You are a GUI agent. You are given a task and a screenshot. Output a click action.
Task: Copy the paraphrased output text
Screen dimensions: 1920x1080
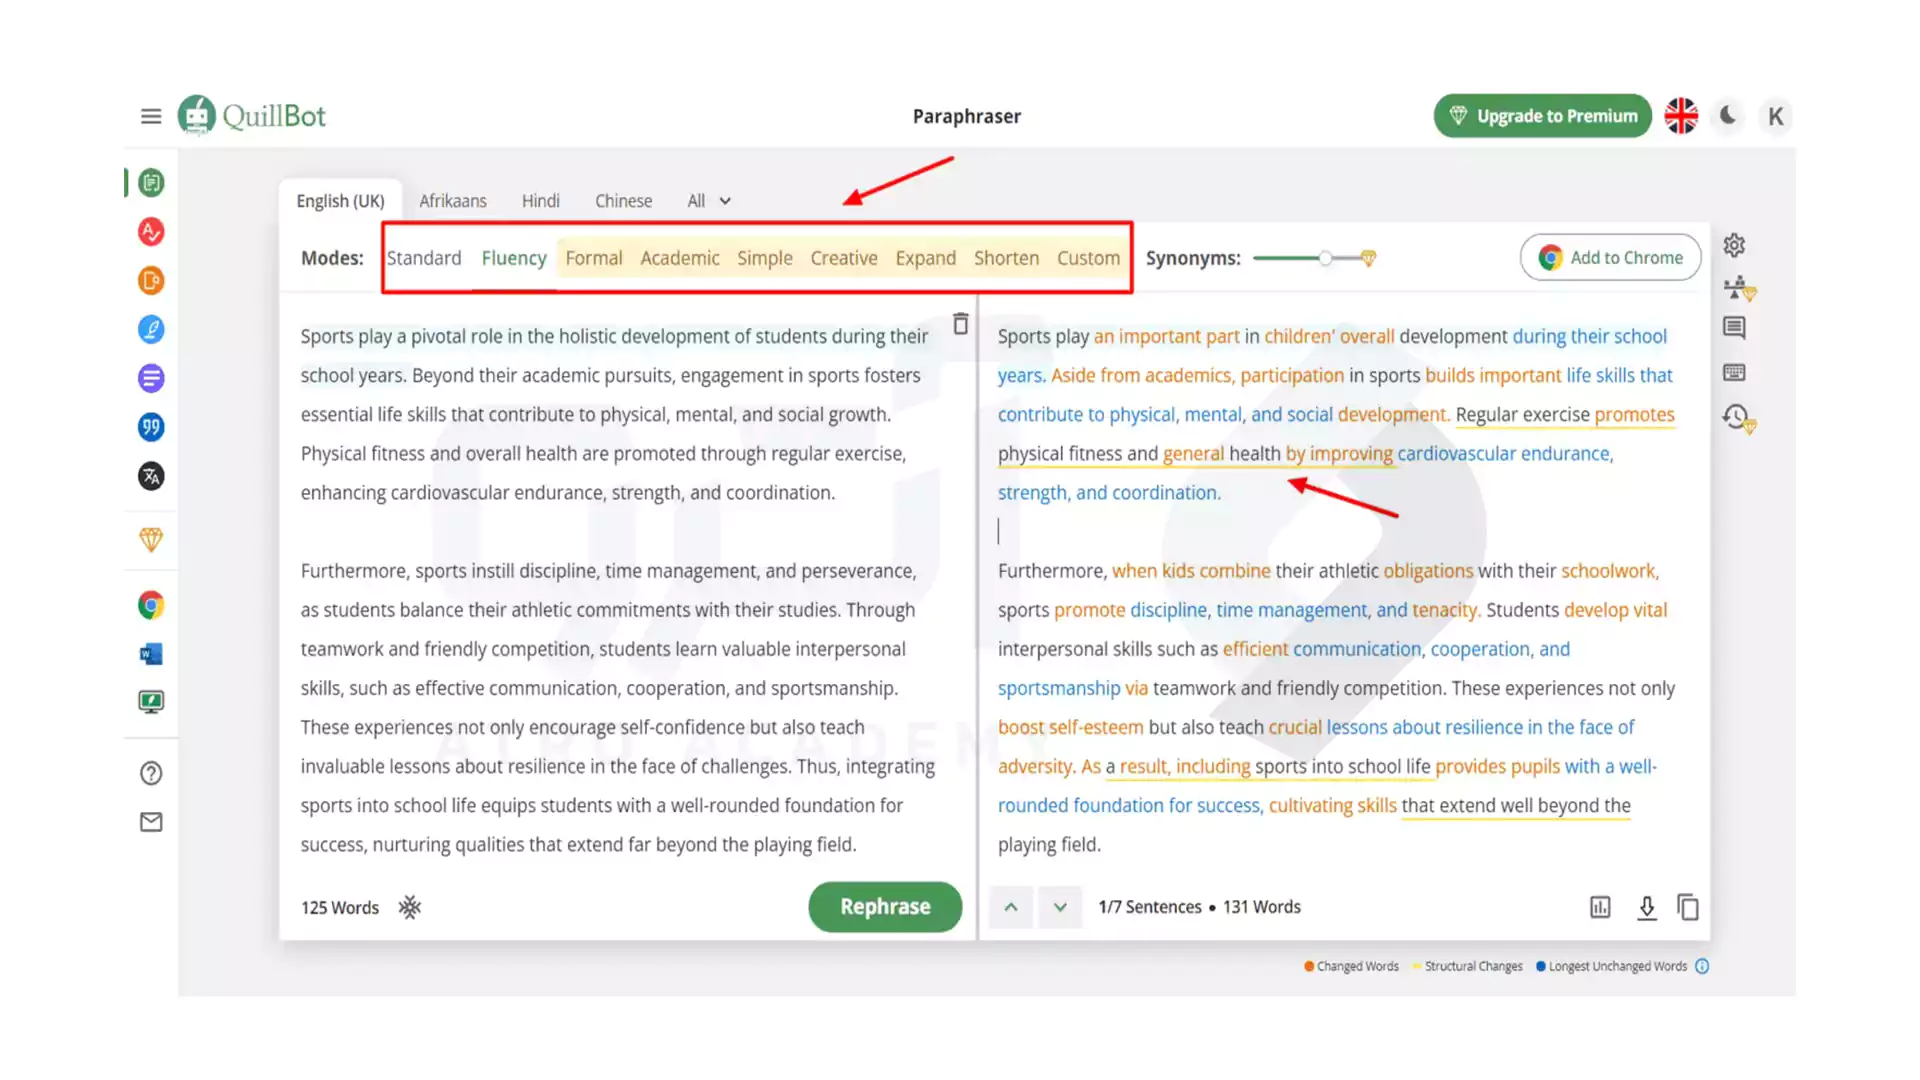[1688, 907]
